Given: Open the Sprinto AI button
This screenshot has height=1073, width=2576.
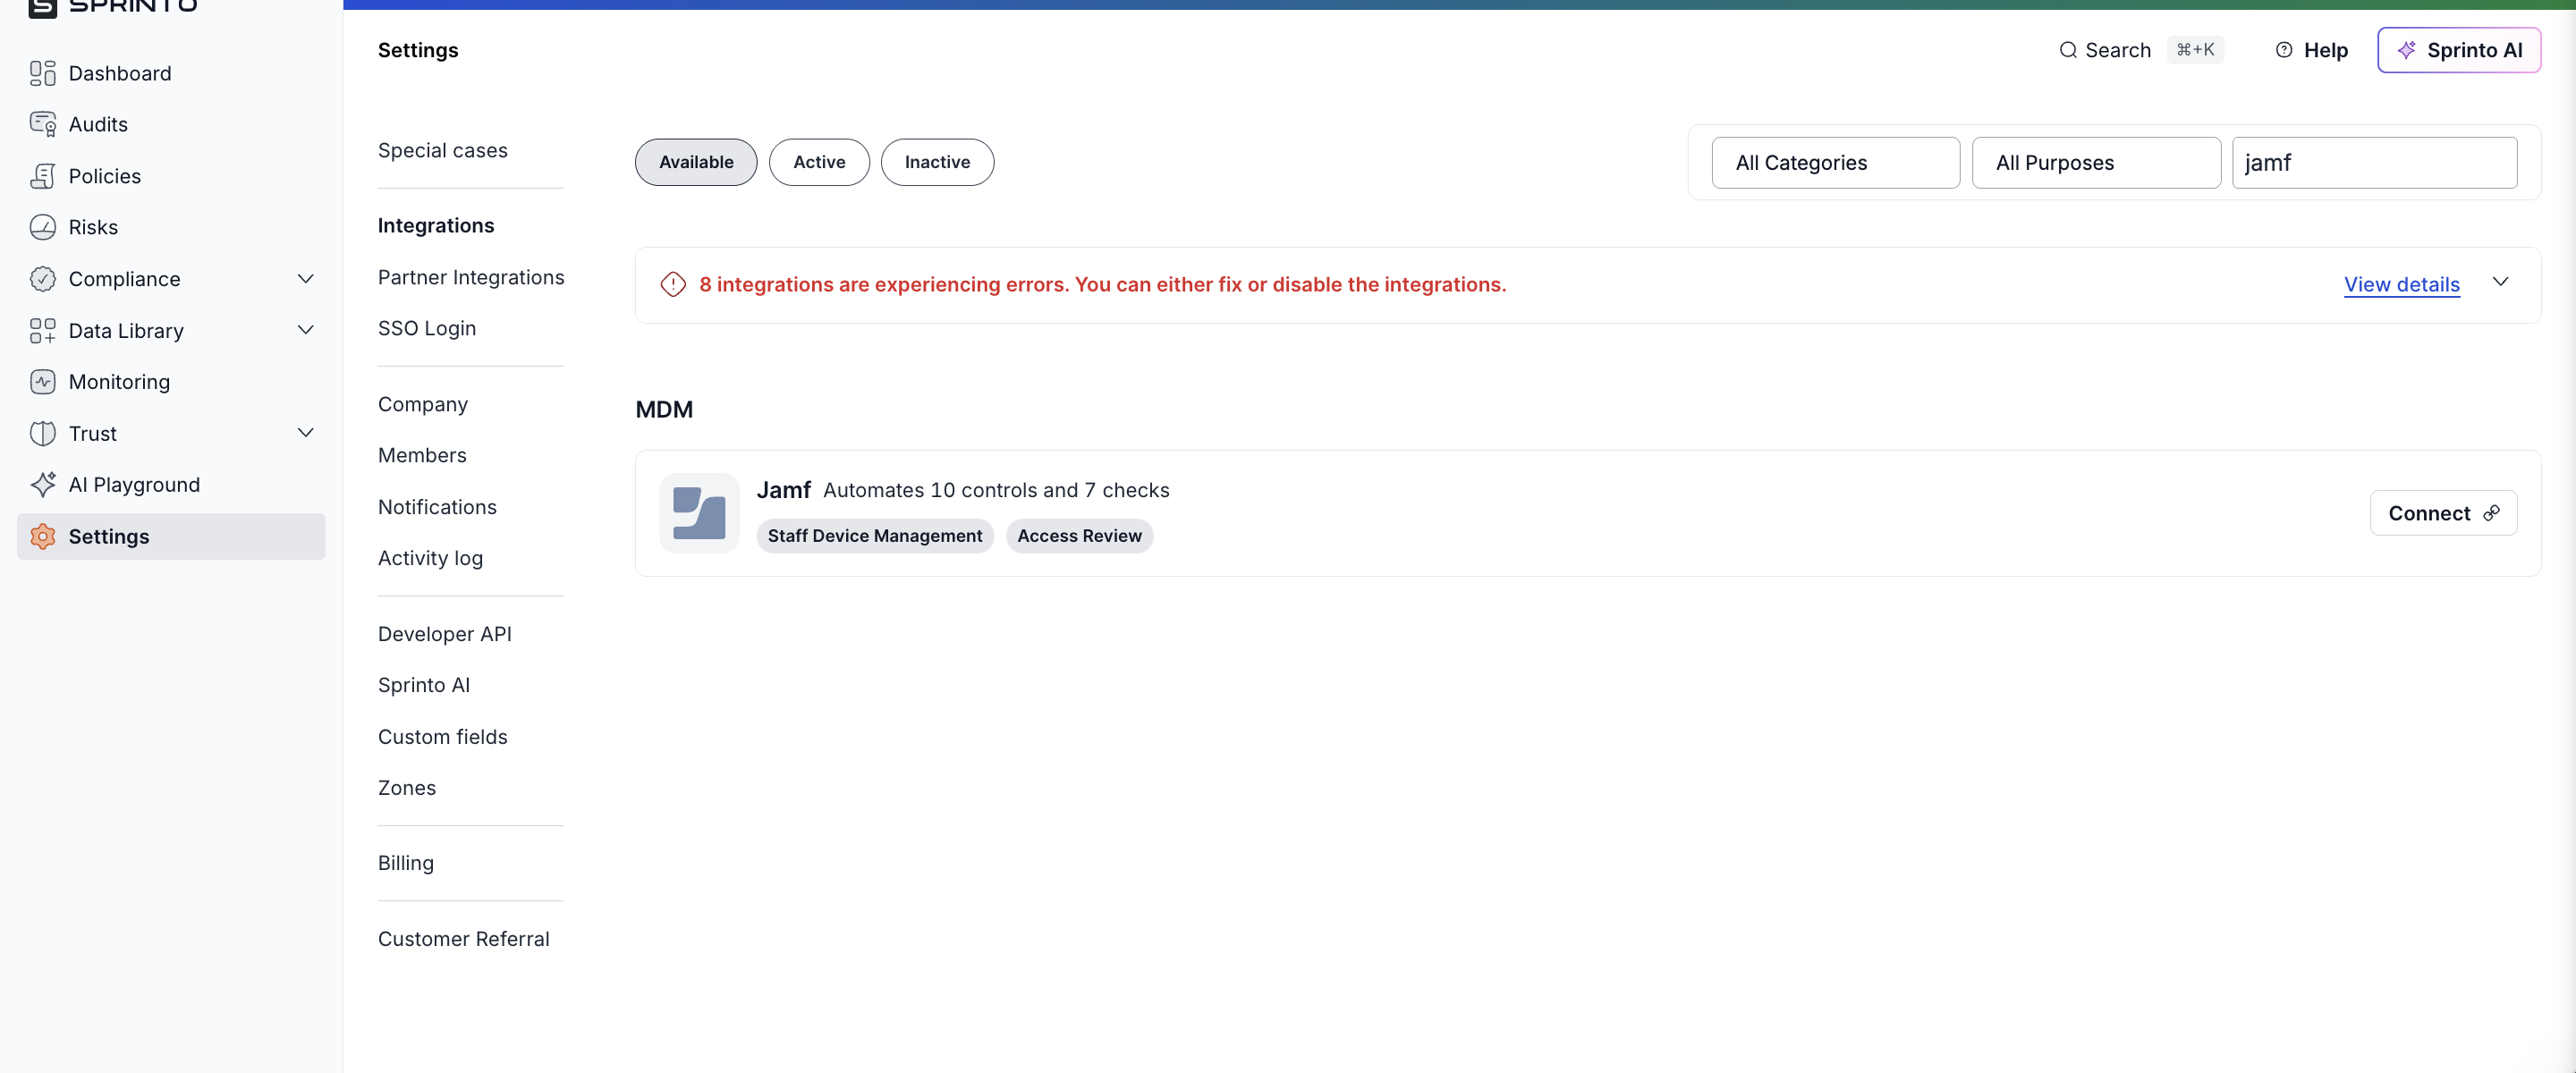Looking at the screenshot, I should (x=2458, y=50).
